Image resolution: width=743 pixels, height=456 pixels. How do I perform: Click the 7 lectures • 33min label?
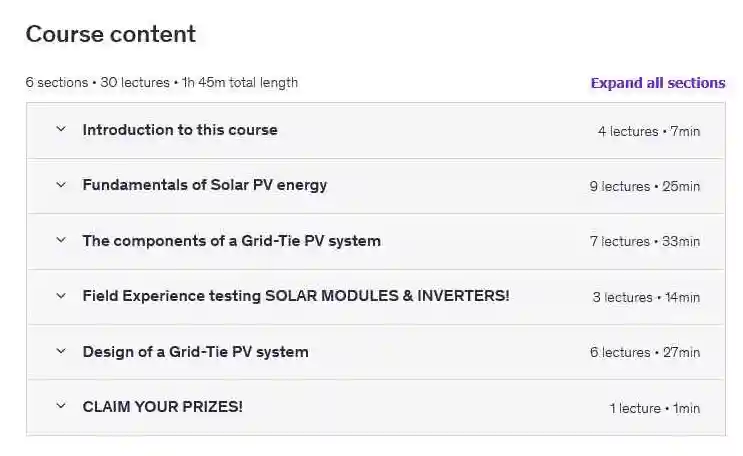pos(645,242)
